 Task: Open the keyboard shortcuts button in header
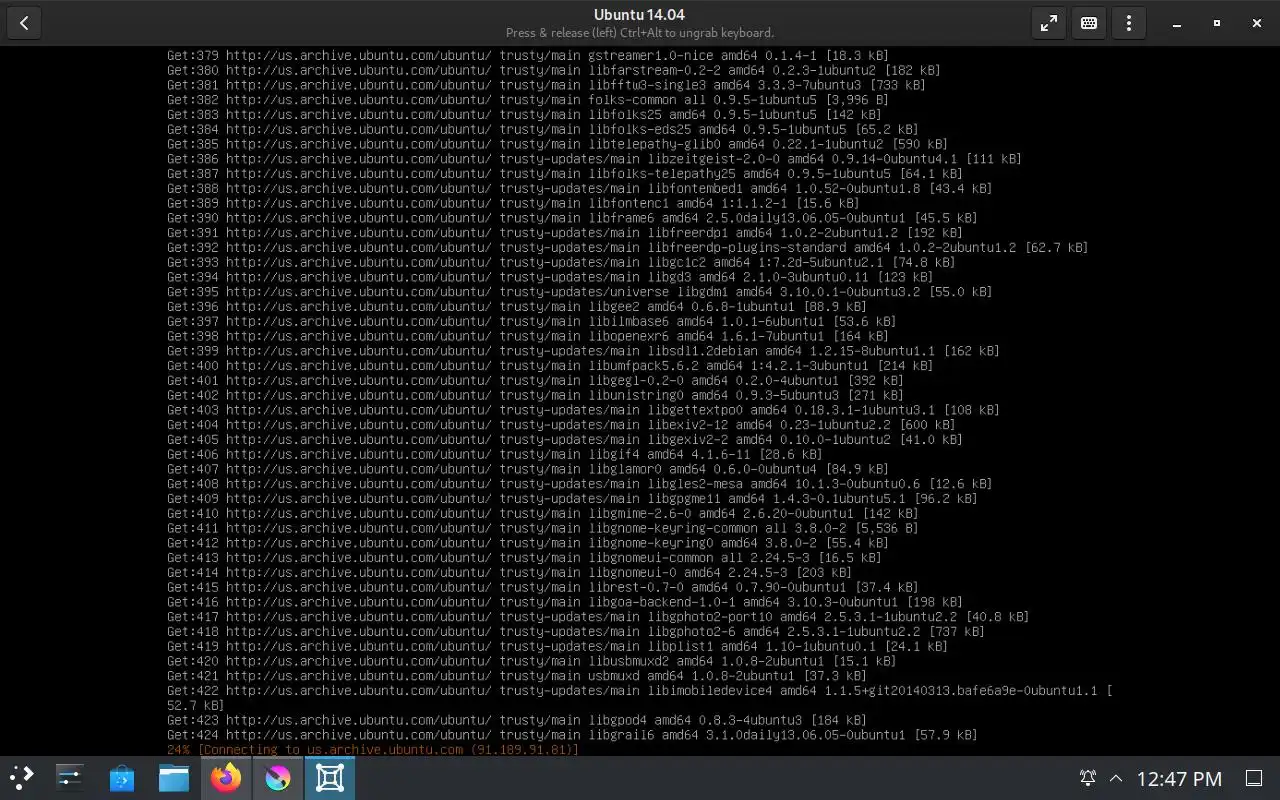[1089, 23]
